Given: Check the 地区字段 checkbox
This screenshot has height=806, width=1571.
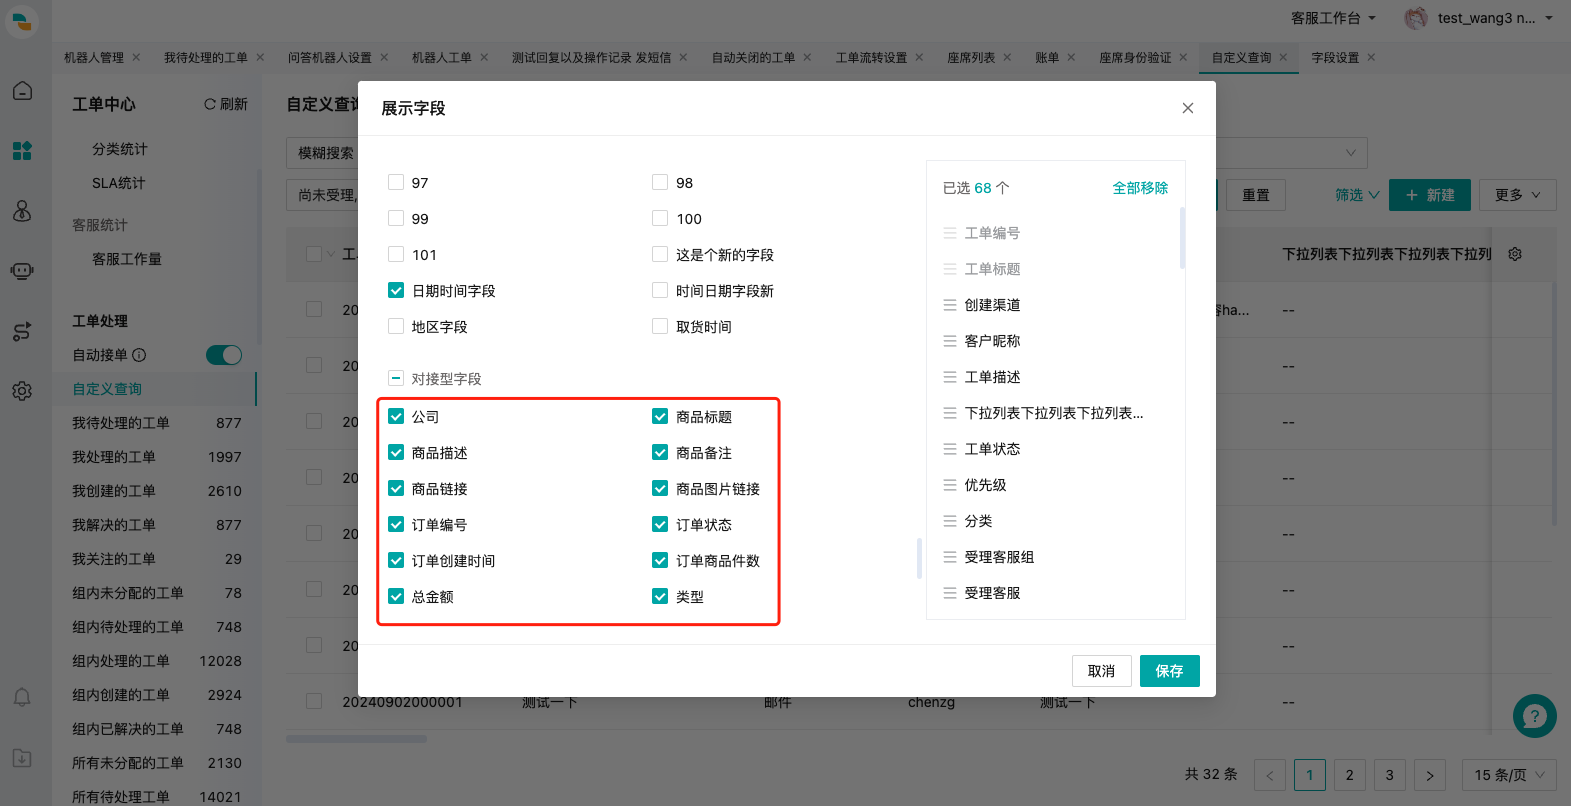Looking at the screenshot, I should (396, 326).
